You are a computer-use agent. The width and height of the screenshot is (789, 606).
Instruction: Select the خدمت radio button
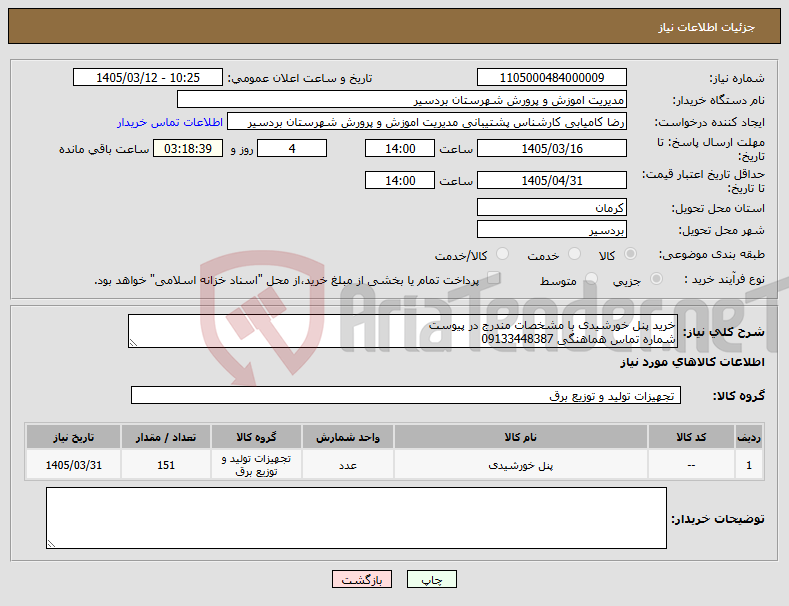pyautogui.click(x=574, y=254)
